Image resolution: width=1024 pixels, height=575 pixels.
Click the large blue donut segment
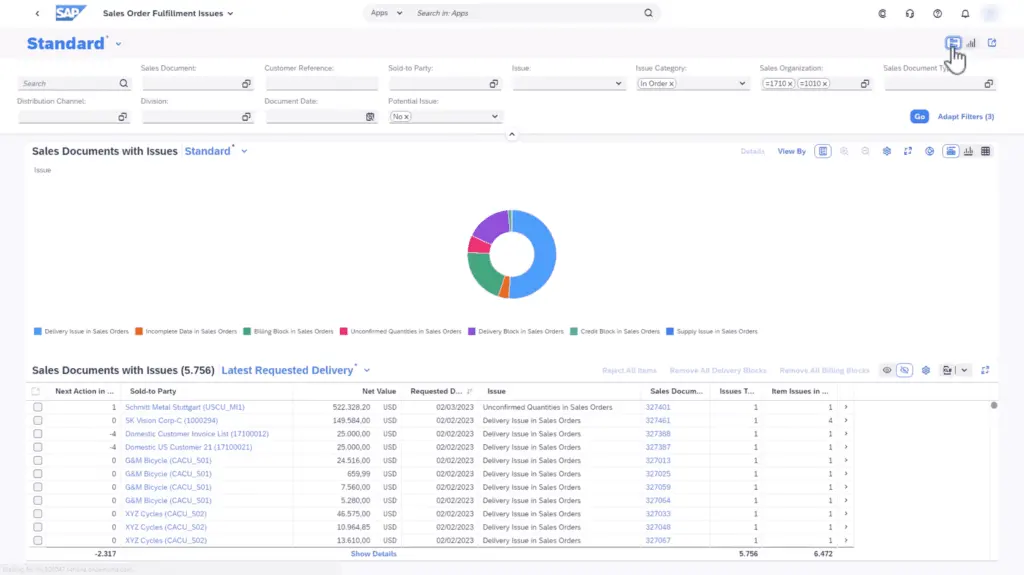[x=543, y=252]
